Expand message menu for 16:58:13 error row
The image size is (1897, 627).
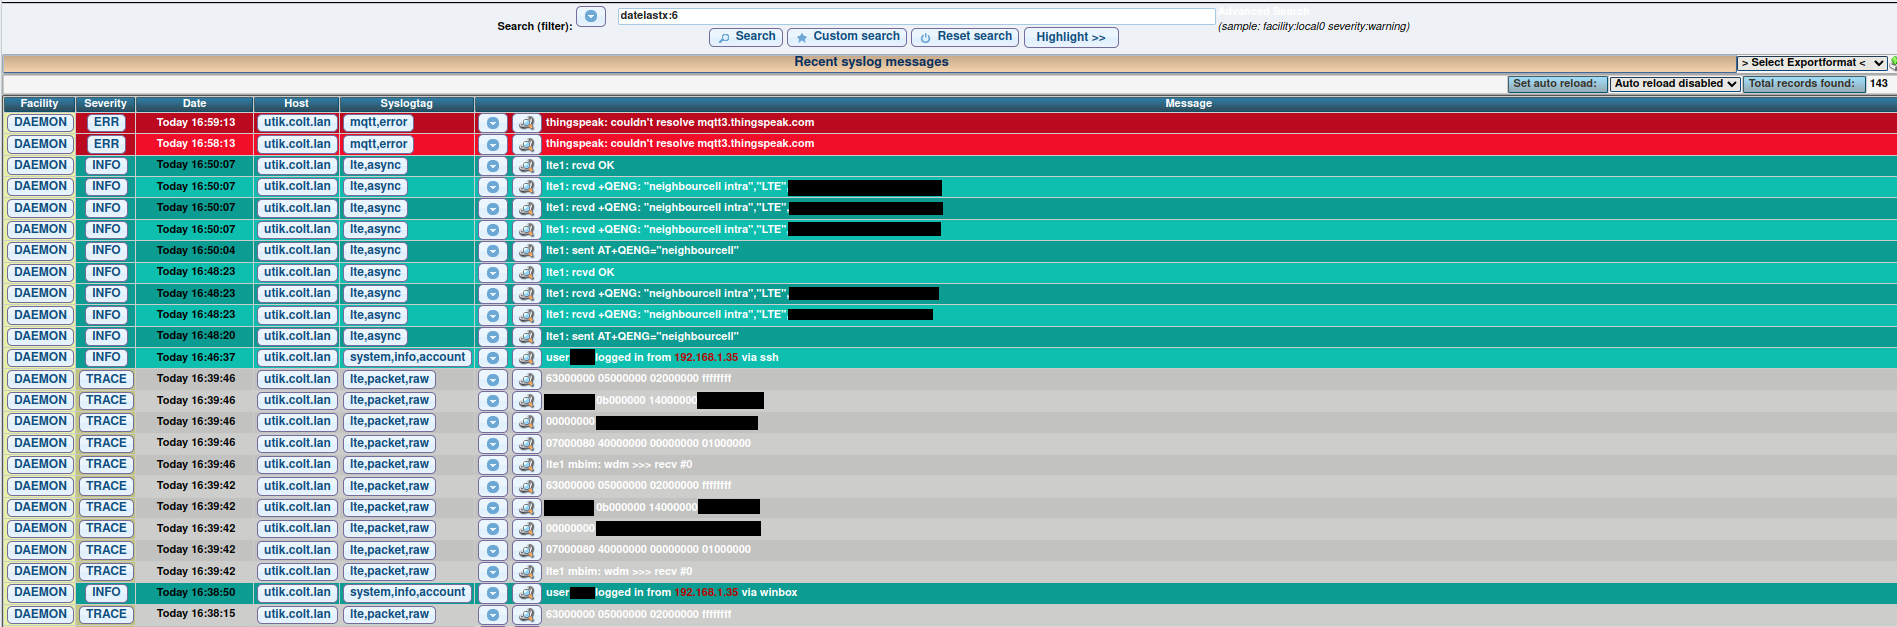pyautogui.click(x=492, y=144)
